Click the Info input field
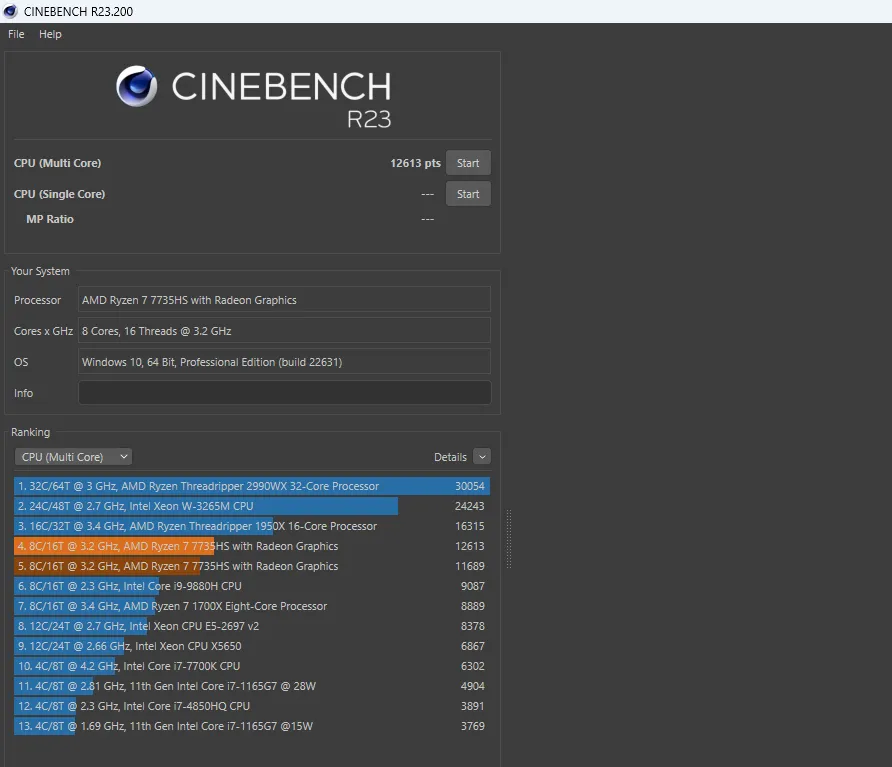This screenshot has height=767, width=892. click(x=284, y=393)
